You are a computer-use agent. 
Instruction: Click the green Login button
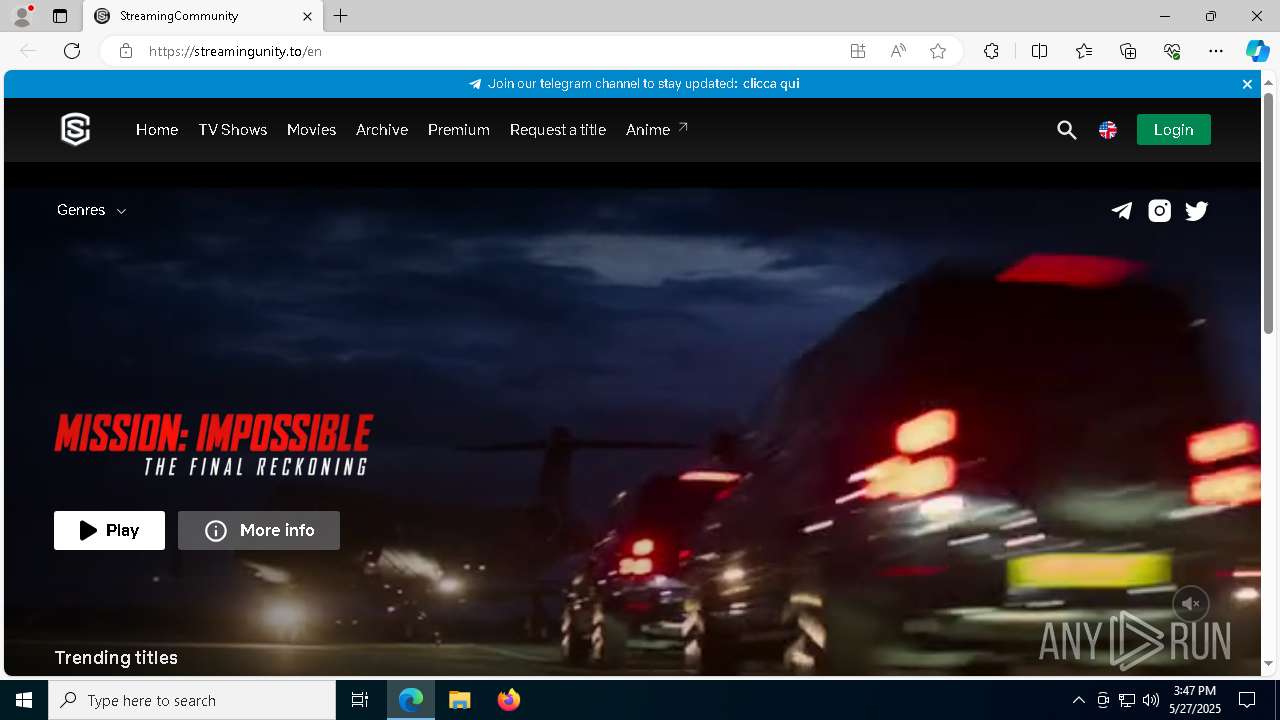(x=1173, y=130)
